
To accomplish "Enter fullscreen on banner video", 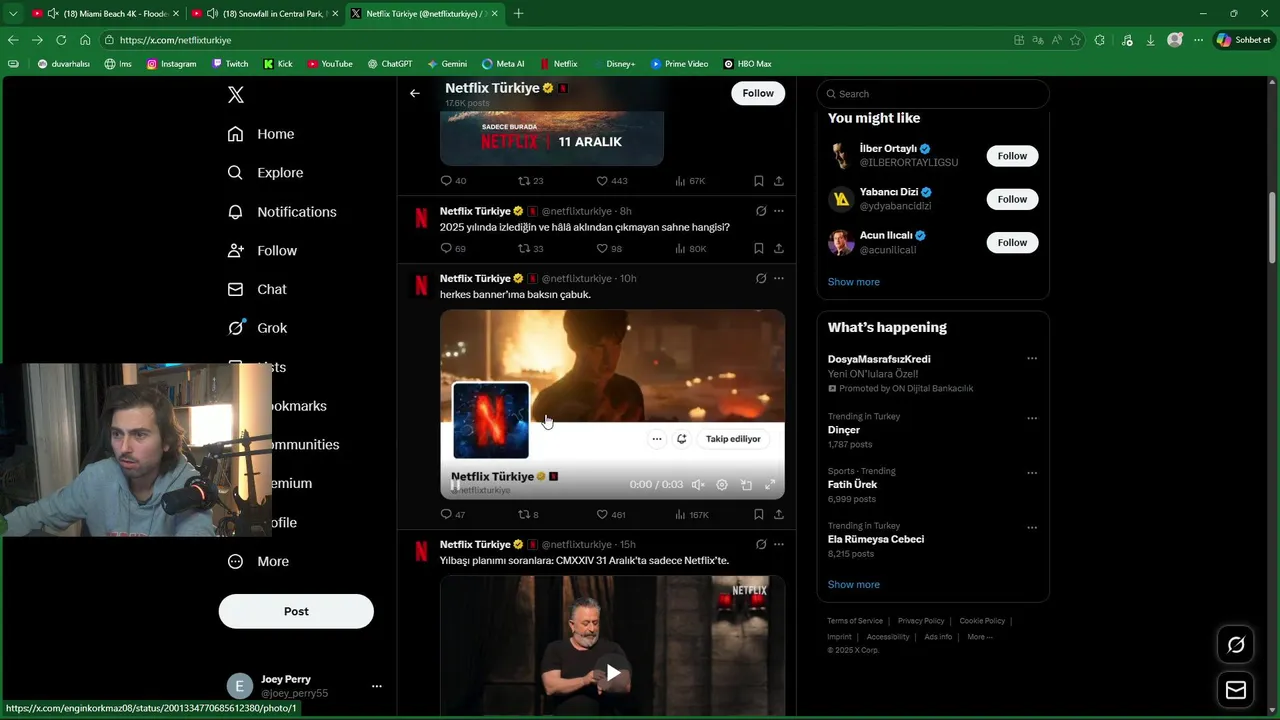I will pos(770,485).
